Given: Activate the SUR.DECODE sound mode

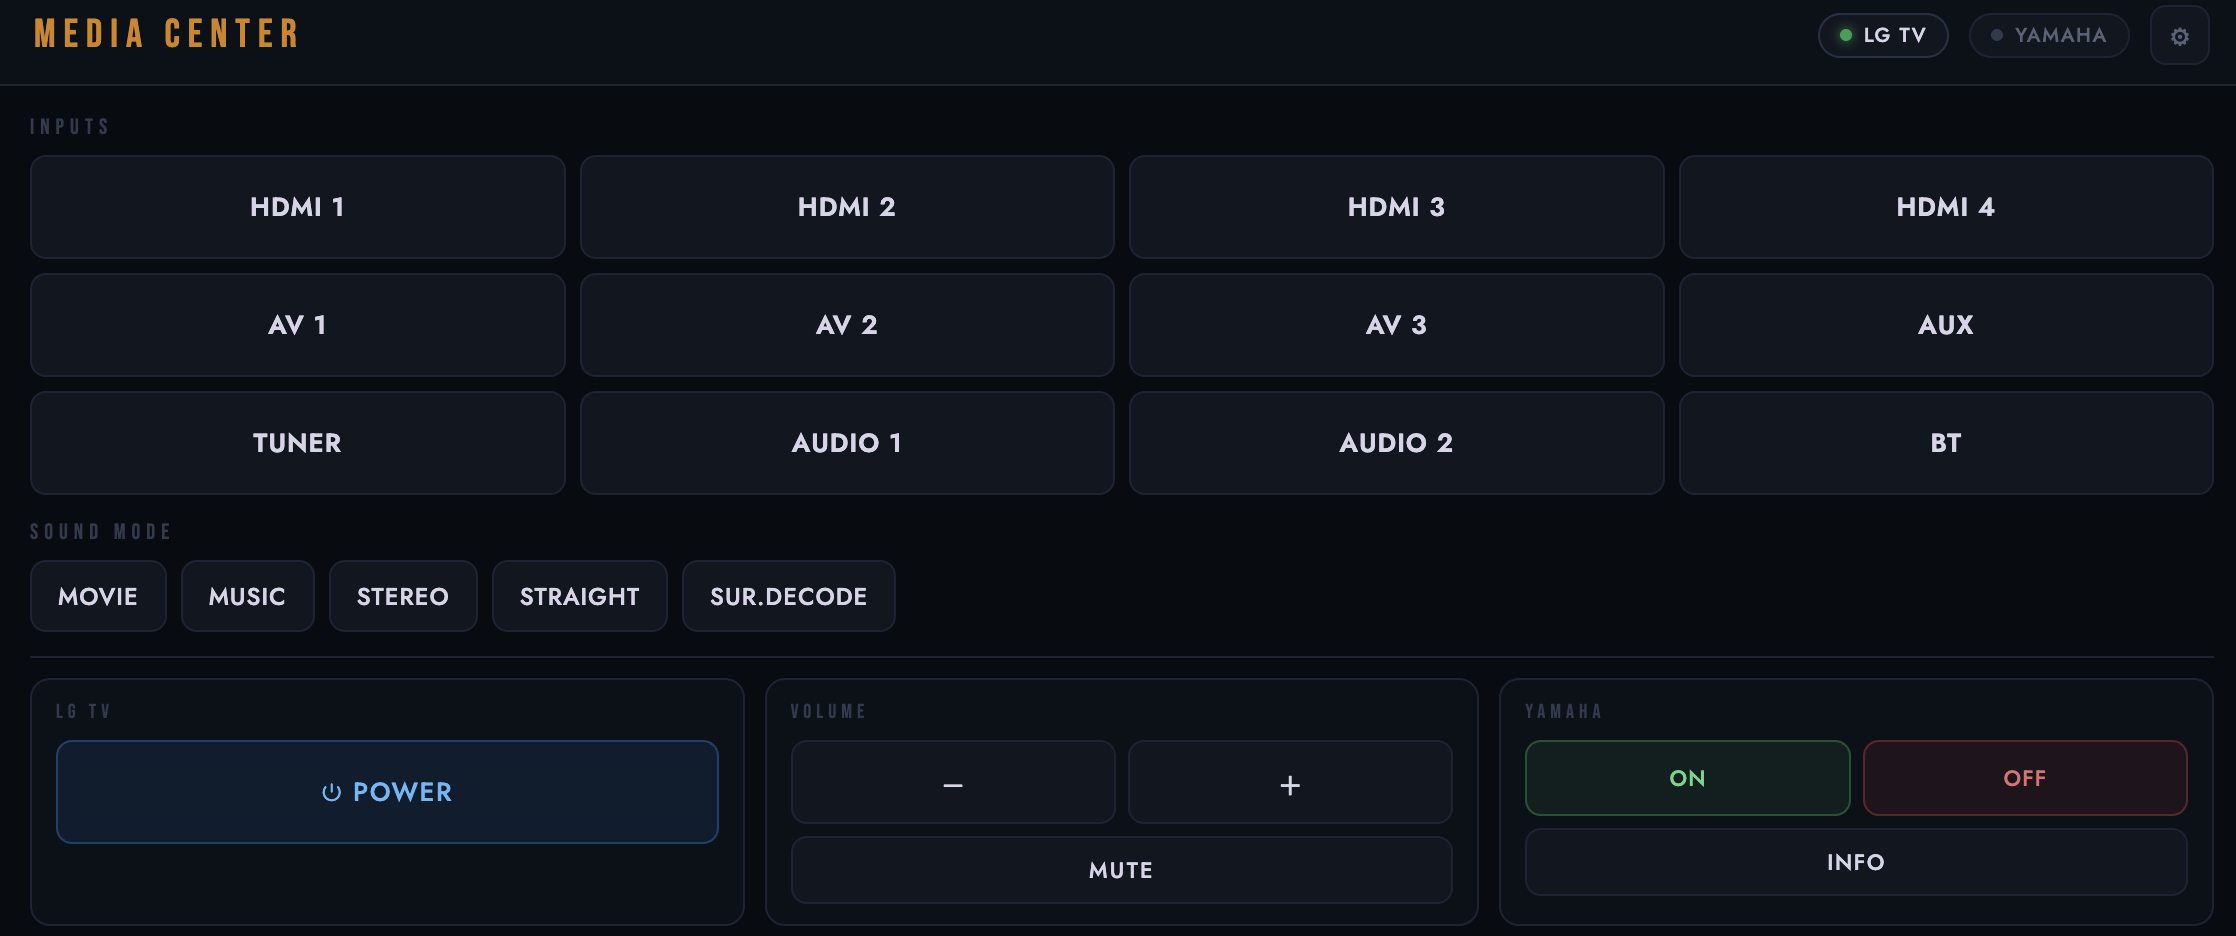Looking at the screenshot, I should pyautogui.click(x=788, y=596).
